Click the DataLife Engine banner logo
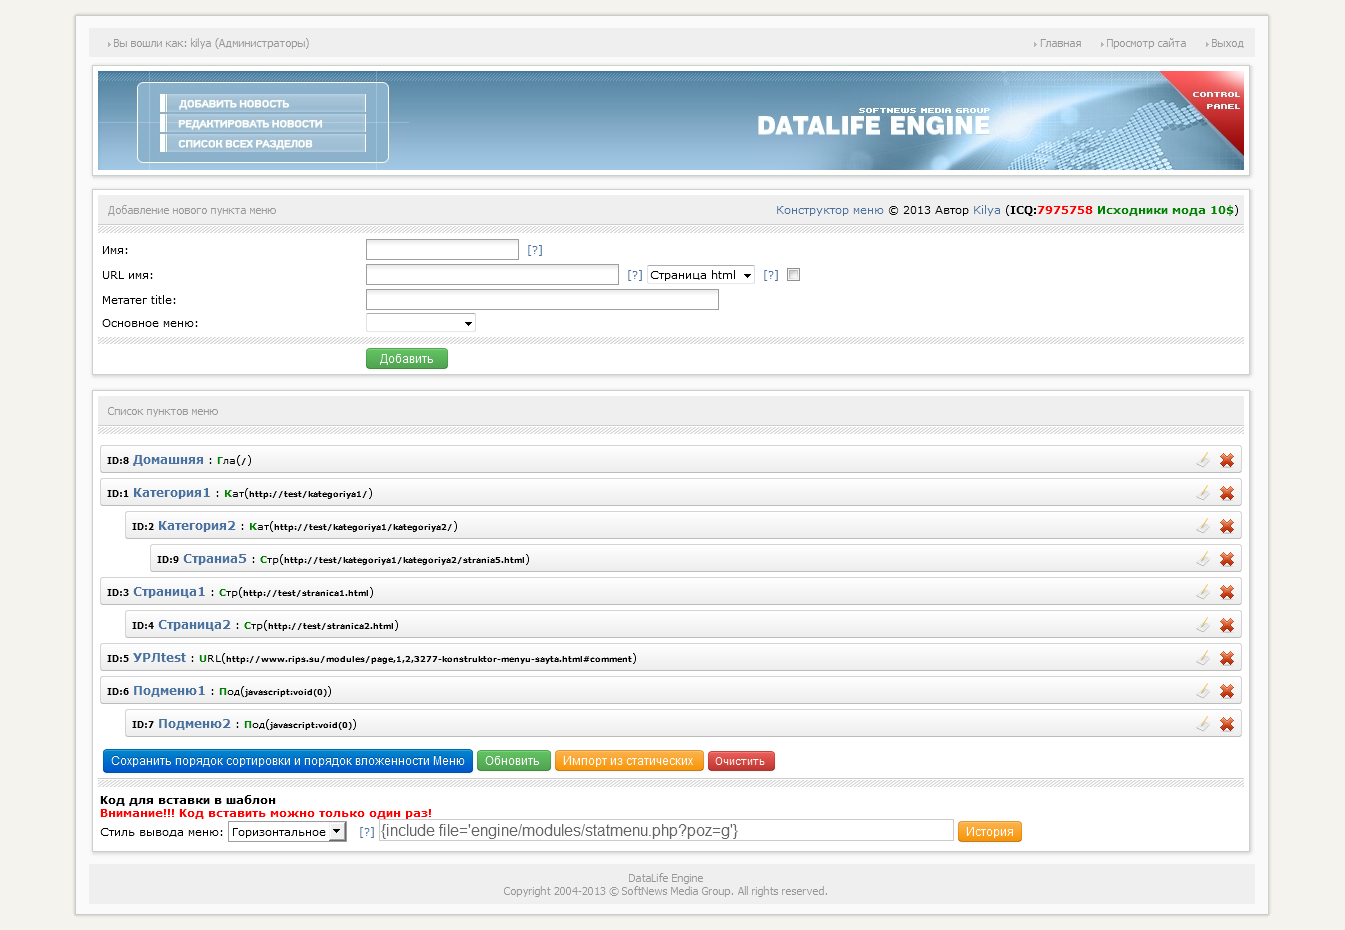The image size is (1345, 930). pyautogui.click(x=873, y=122)
